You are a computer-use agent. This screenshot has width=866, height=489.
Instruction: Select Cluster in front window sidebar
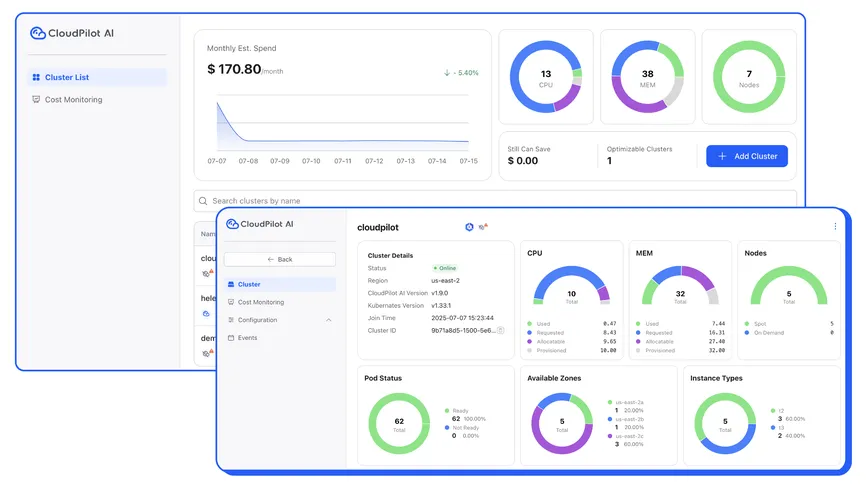point(279,284)
